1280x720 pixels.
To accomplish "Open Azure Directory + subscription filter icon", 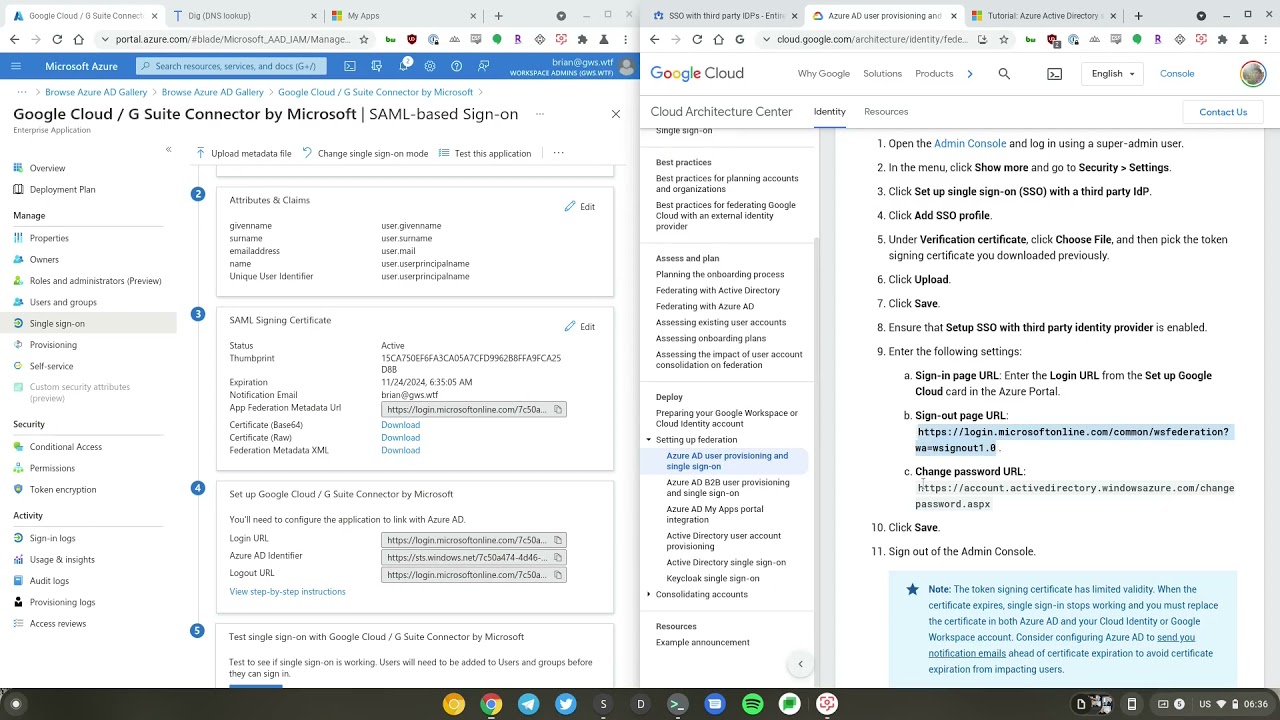I will click(x=377, y=66).
